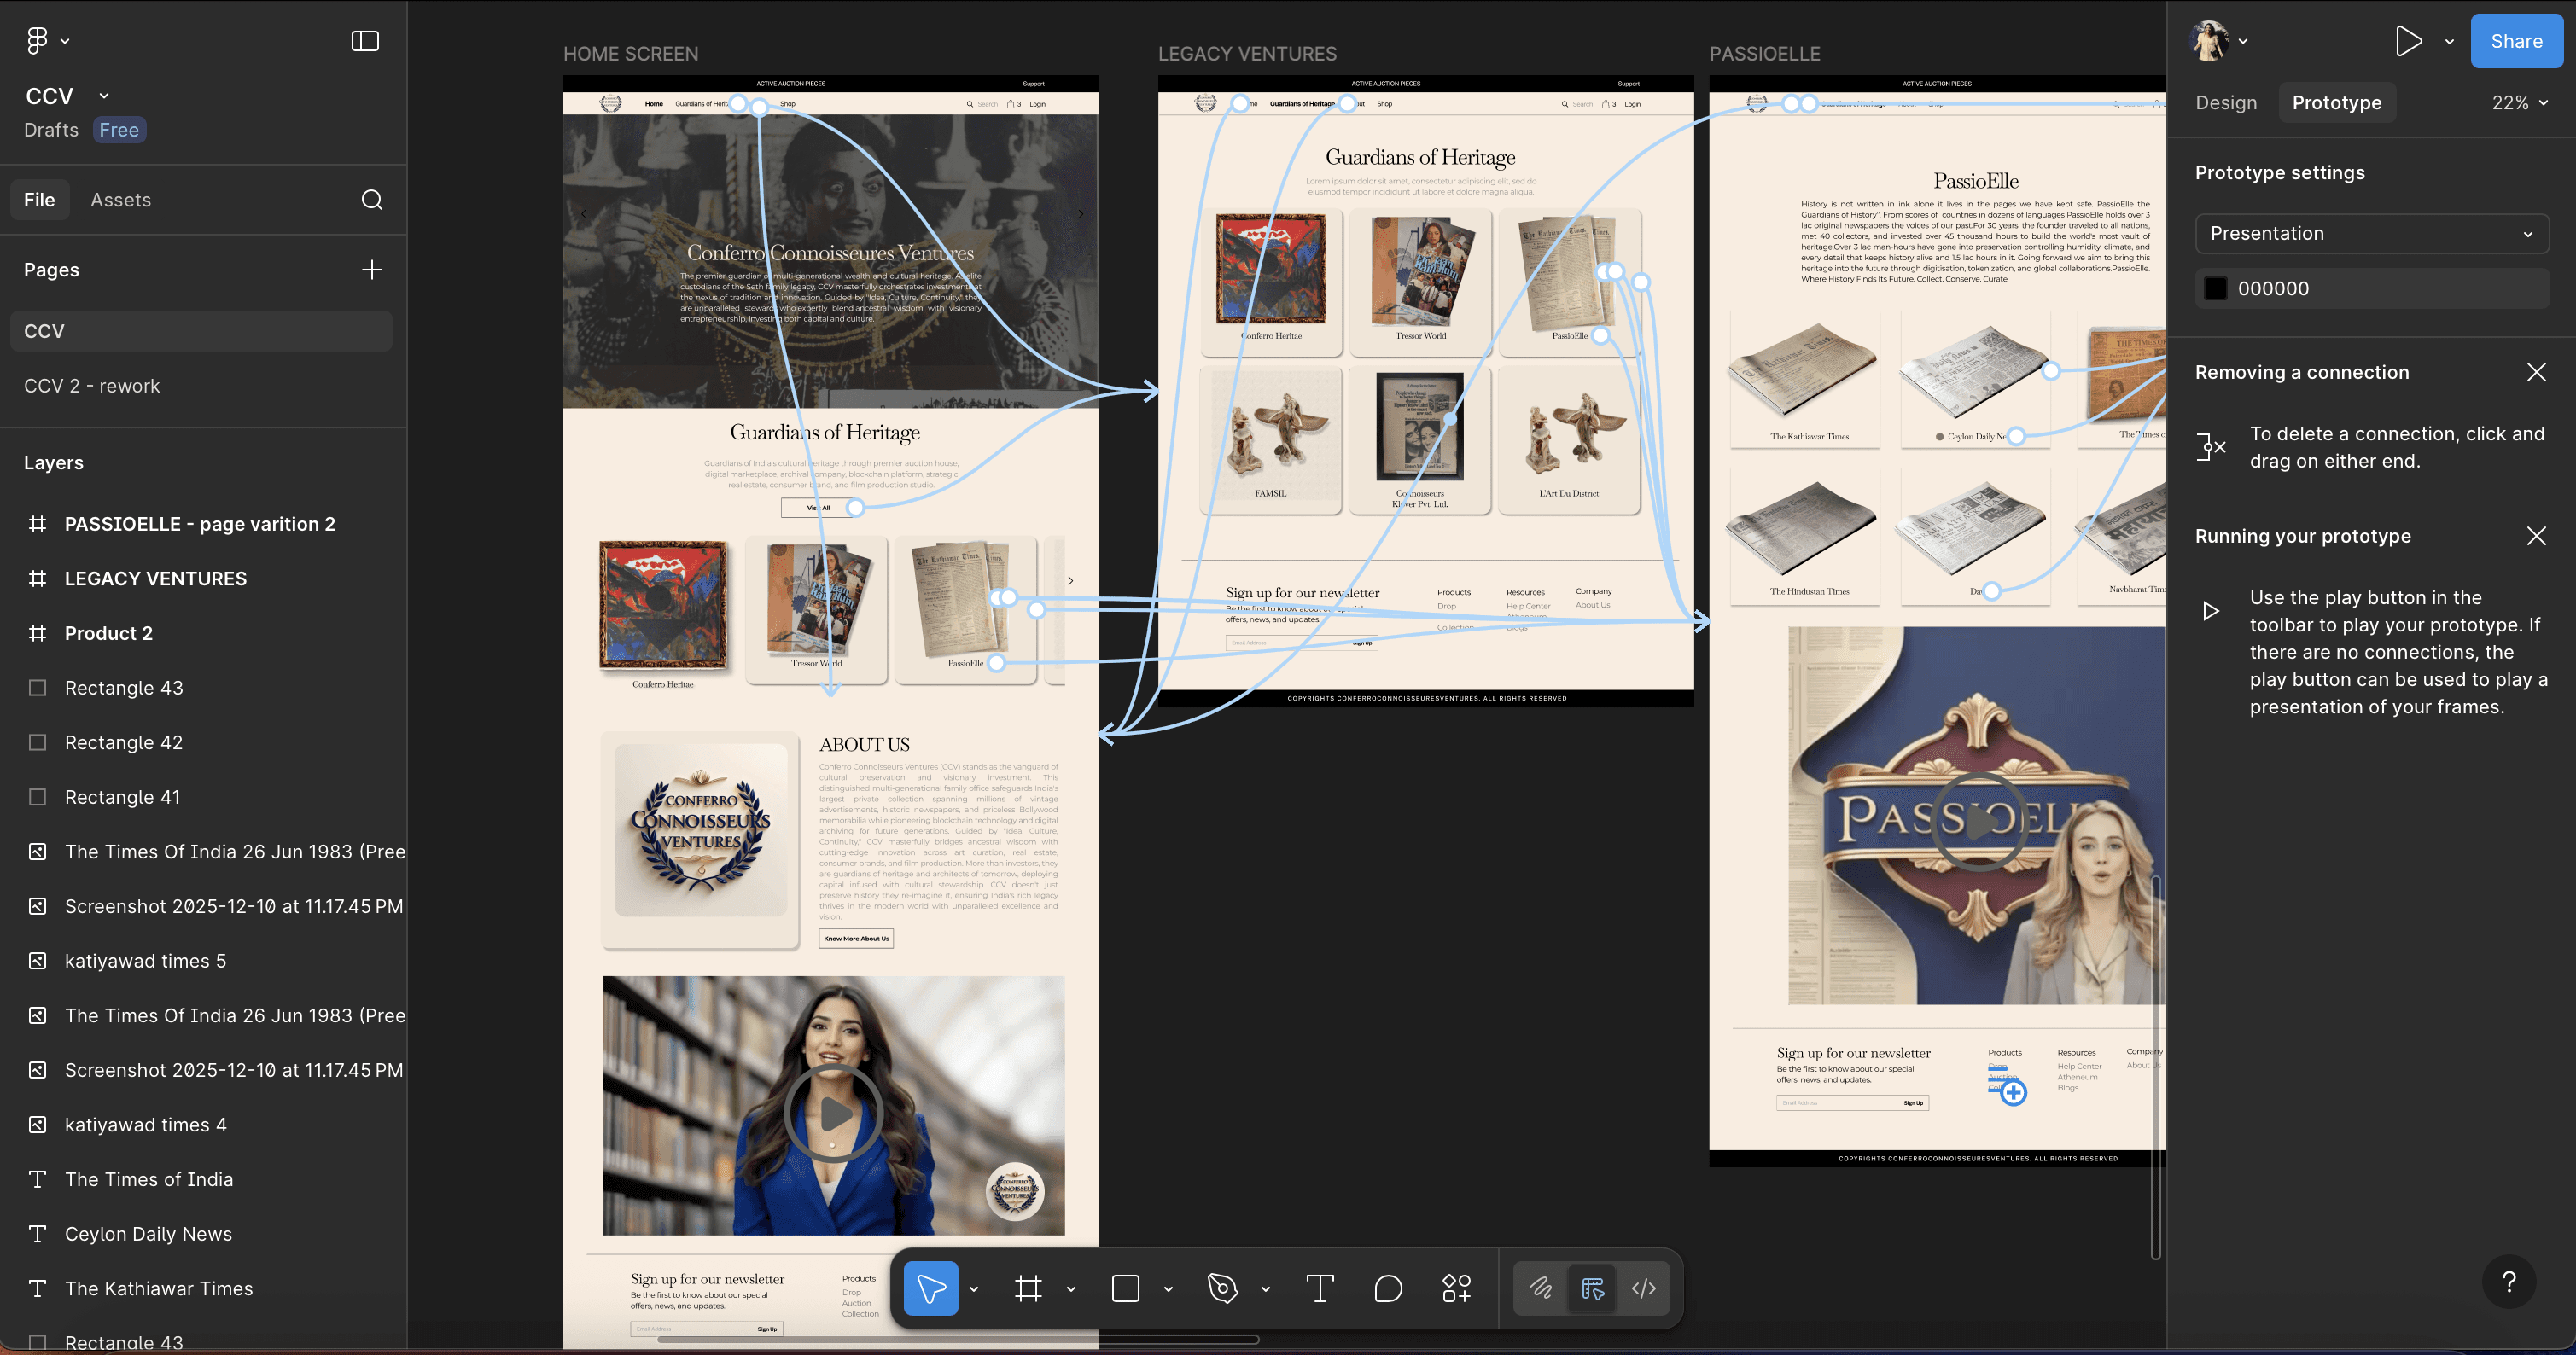Select the Pen tool
Viewport: 2576px width, 1355px height.
(x=1222, y=1288)
